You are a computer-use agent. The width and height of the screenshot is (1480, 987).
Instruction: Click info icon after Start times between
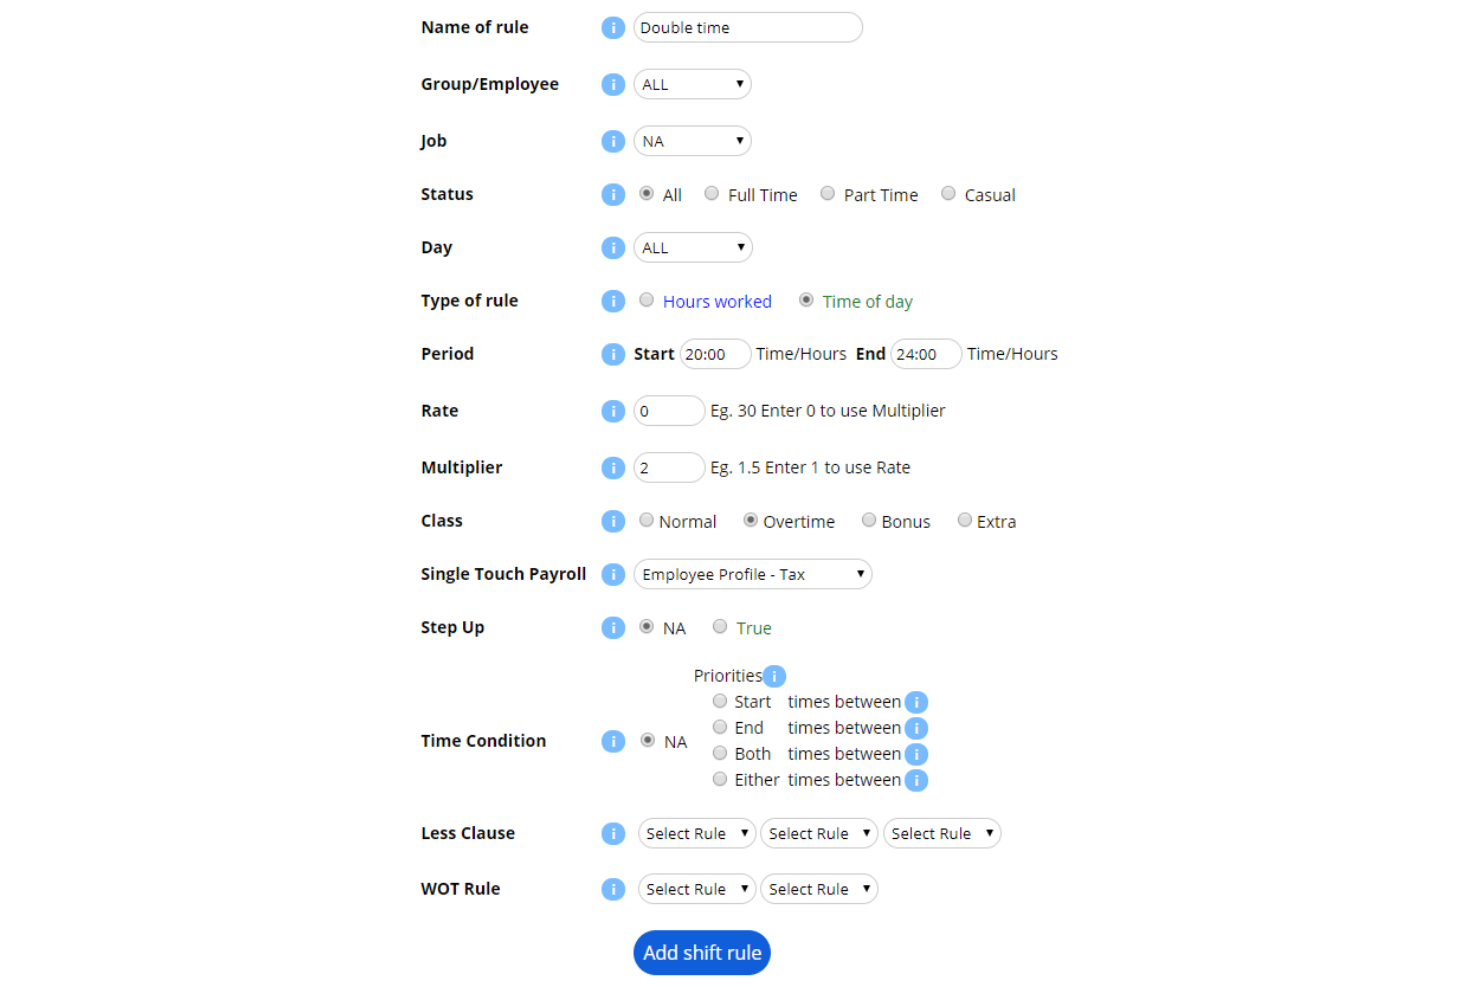[x=916, y=702]
